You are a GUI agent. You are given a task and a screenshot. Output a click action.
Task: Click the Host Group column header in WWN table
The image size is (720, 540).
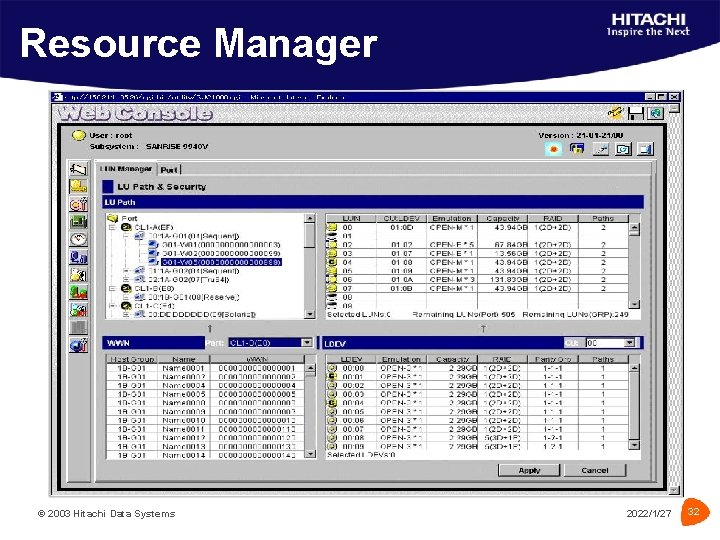tap(132, 359)
